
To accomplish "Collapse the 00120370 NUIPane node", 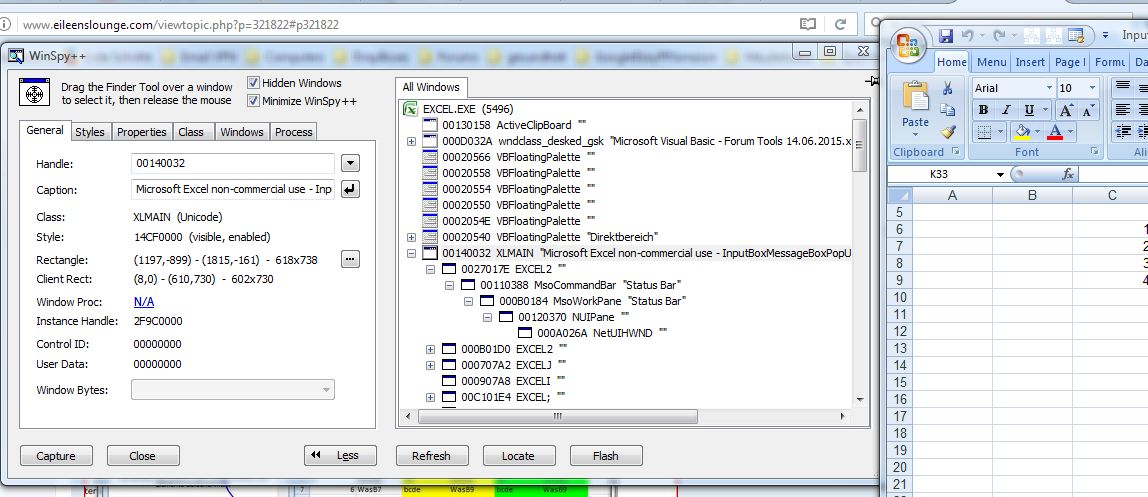I will pos(488,317).
